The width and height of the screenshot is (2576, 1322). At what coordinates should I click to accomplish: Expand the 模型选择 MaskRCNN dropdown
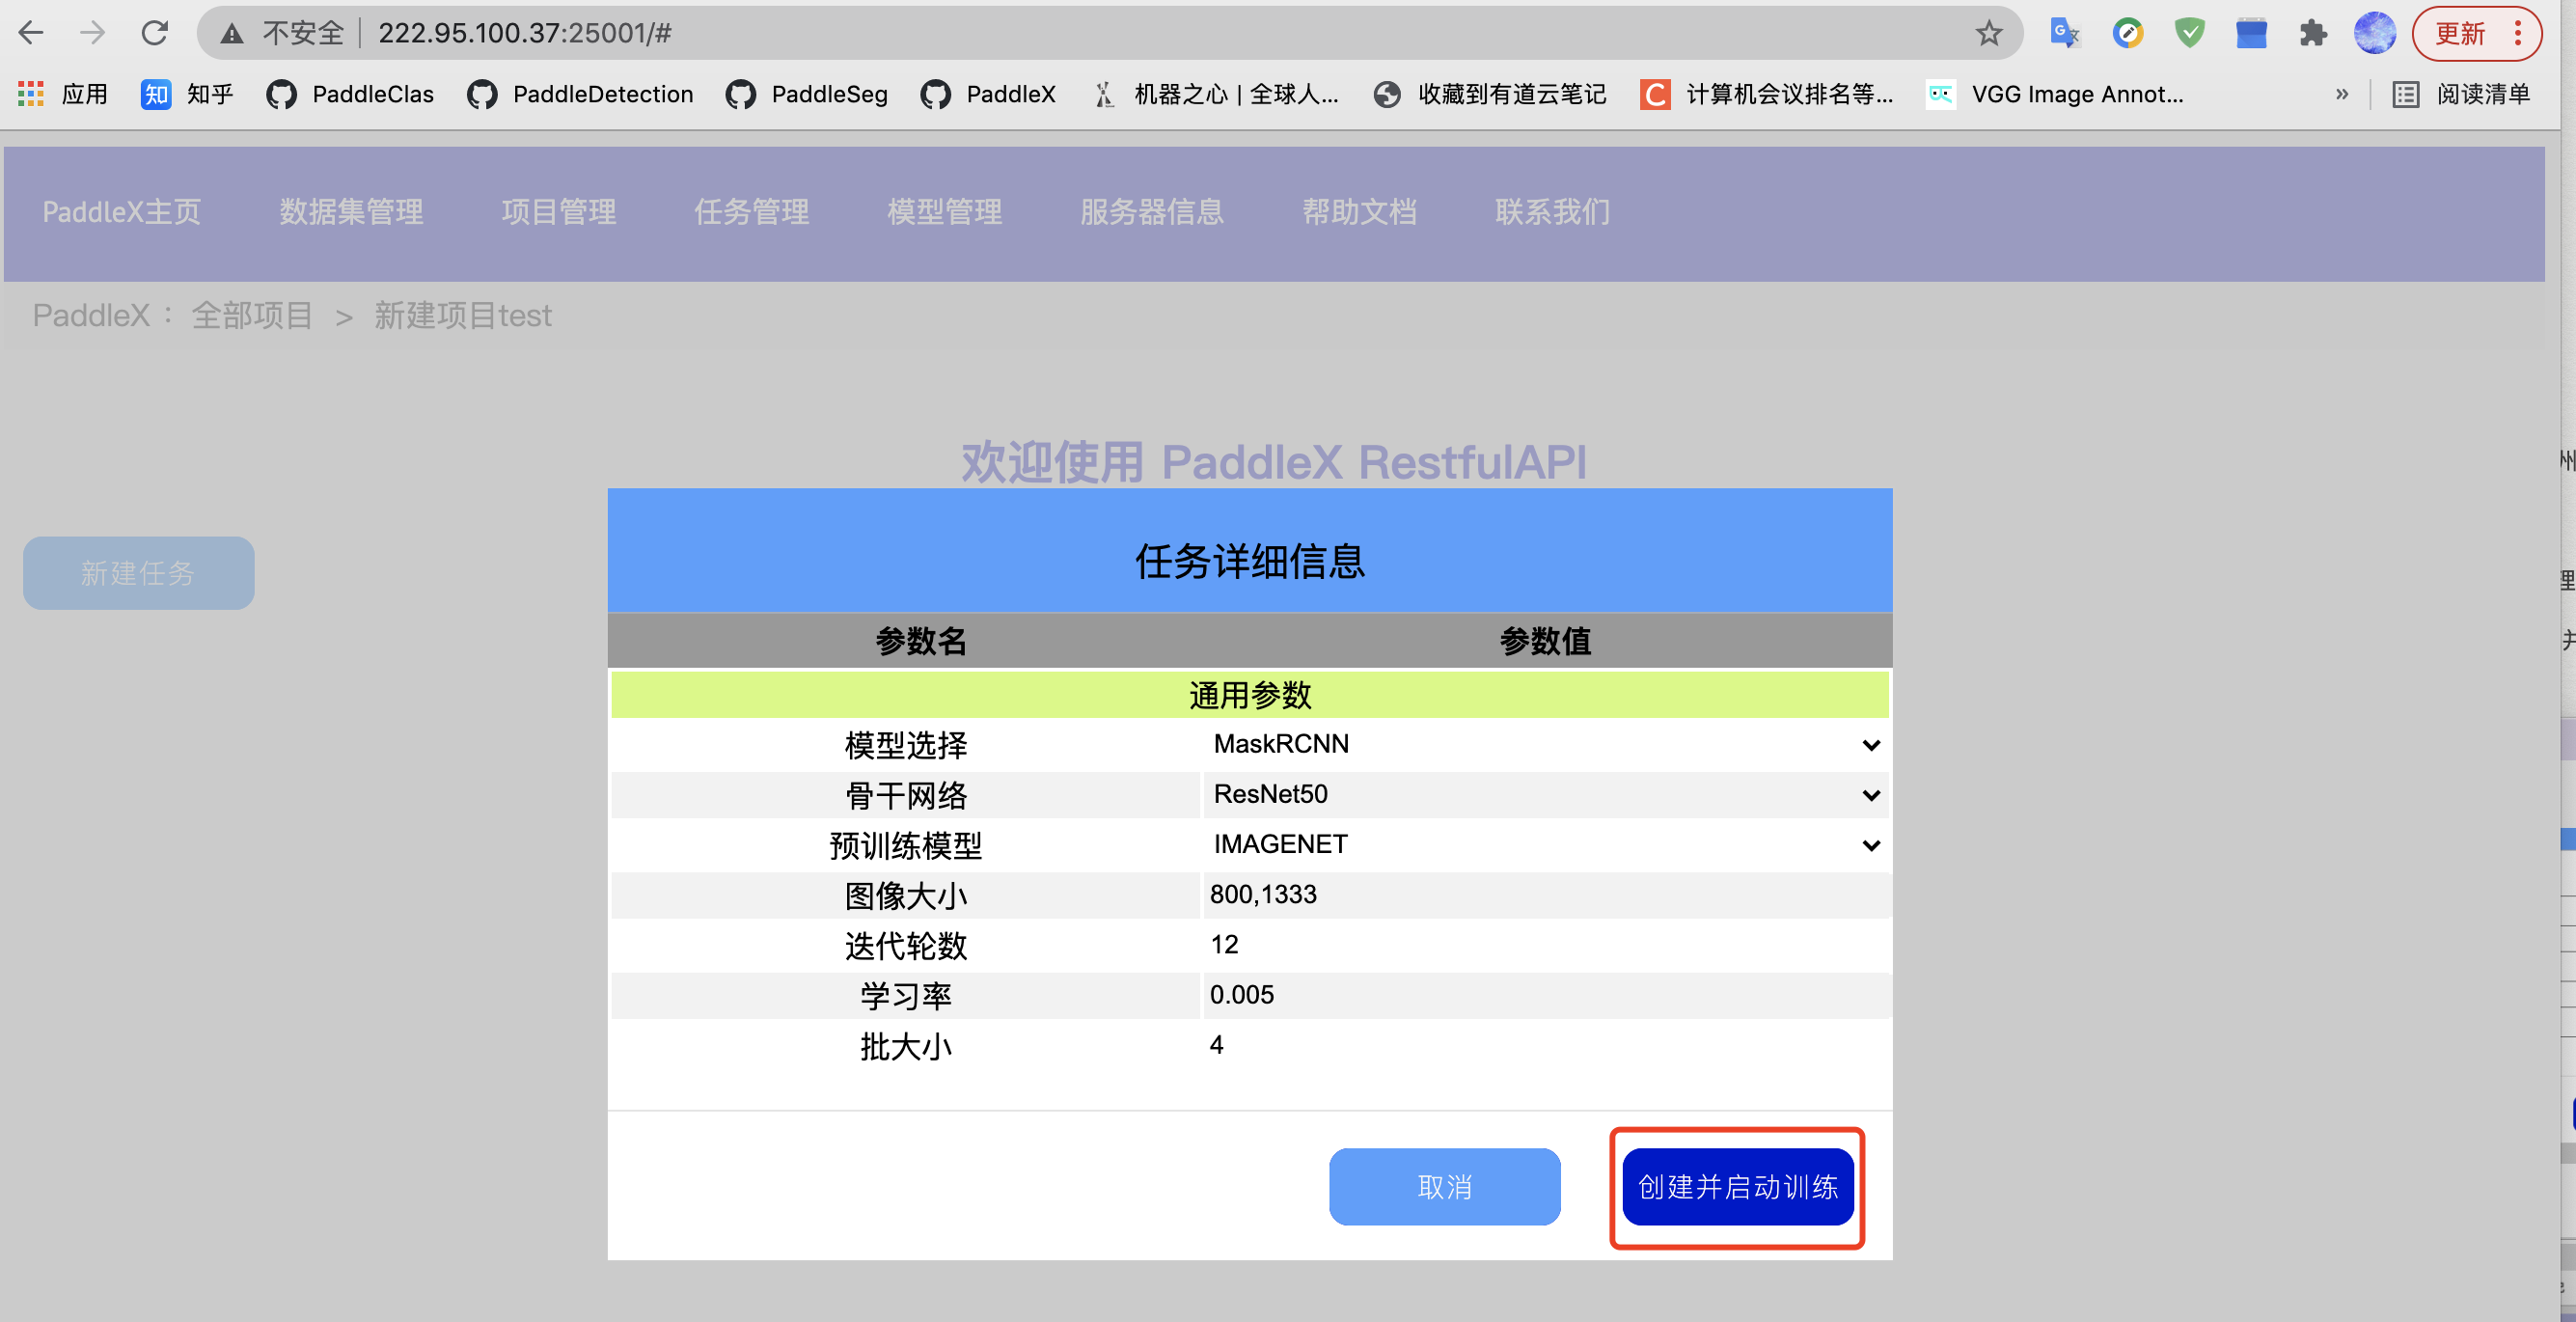pyautogui.click(x=1545, y=744)
